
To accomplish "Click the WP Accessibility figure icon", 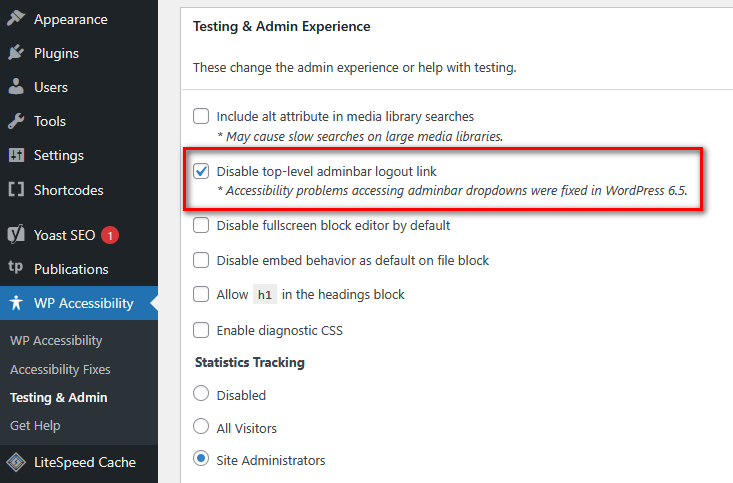I will pyautogui.click(x=16, y=303).
